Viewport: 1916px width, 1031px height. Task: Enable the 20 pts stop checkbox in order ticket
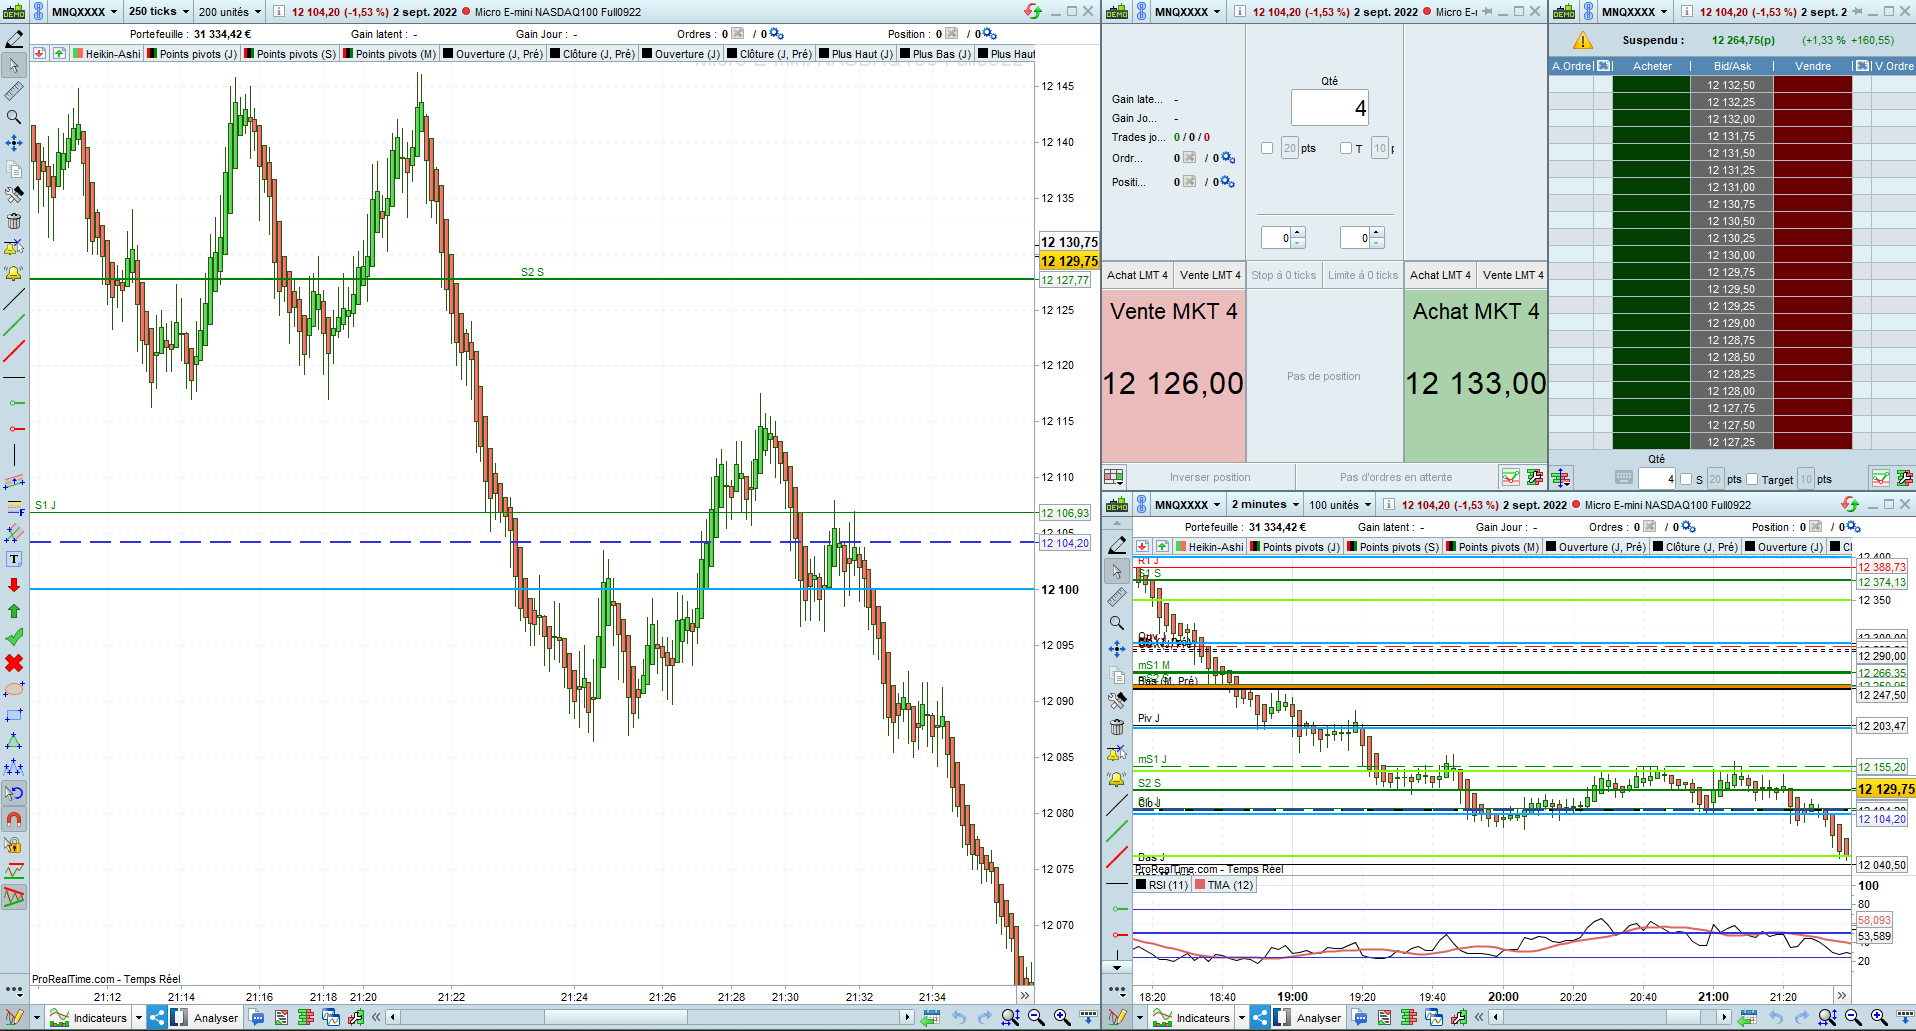[1267, 148]
